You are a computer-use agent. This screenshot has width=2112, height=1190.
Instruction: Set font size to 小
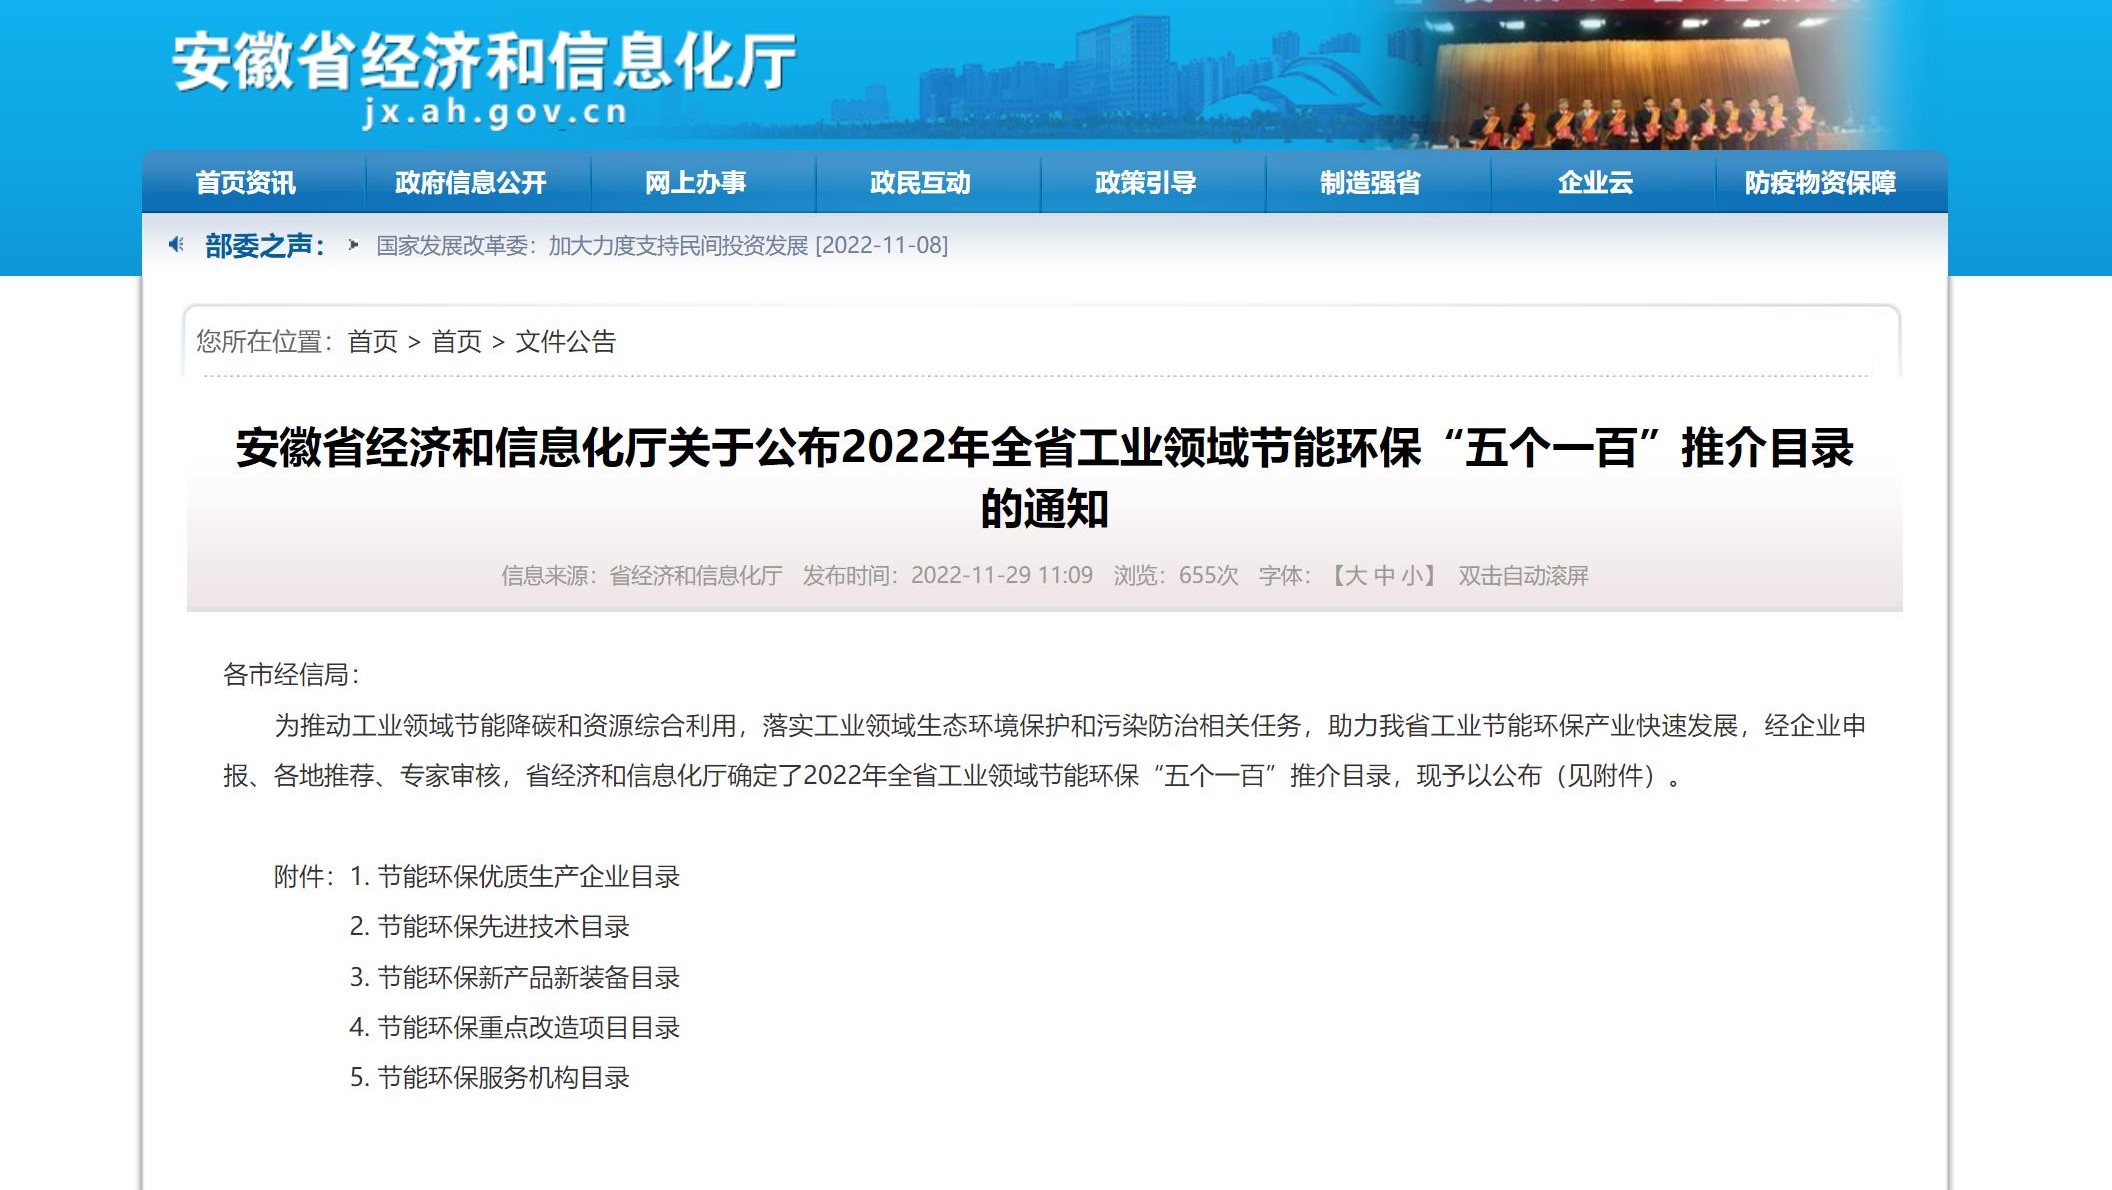click(x=1412, y=576)
